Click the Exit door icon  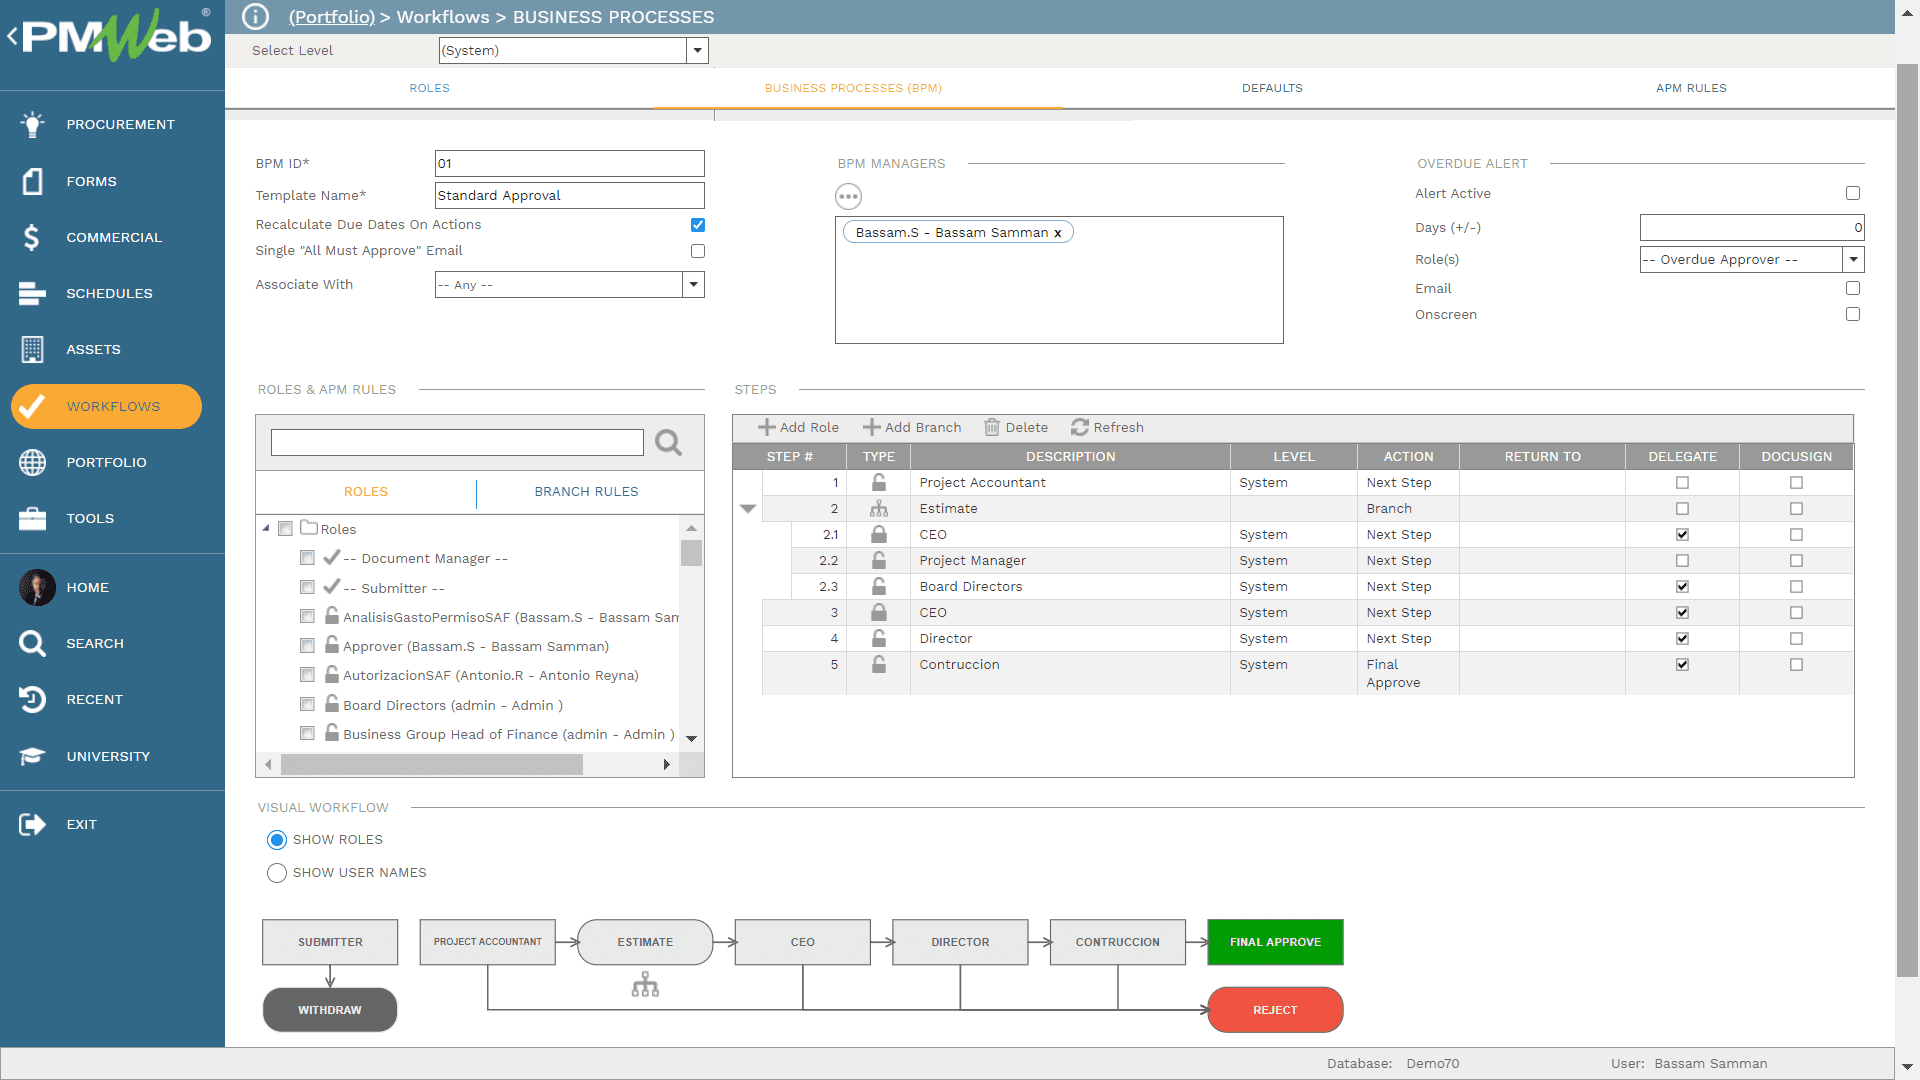[x=32, y=824]
